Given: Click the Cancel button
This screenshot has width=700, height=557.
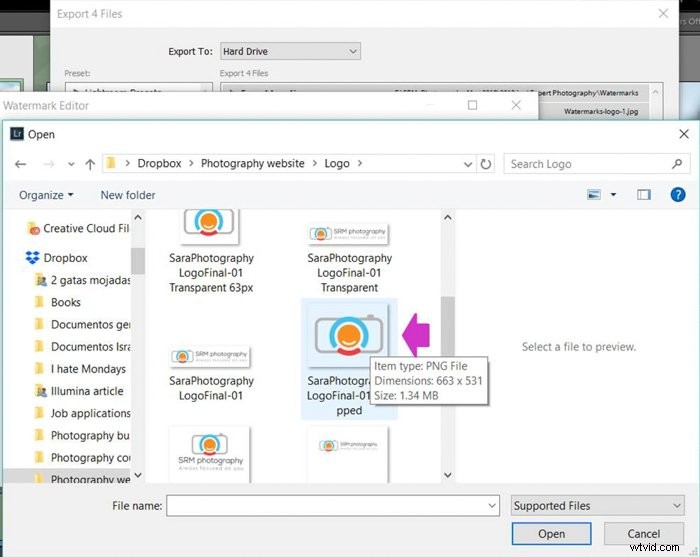Looking at the screenshot, I should click(x=643, y=534).
